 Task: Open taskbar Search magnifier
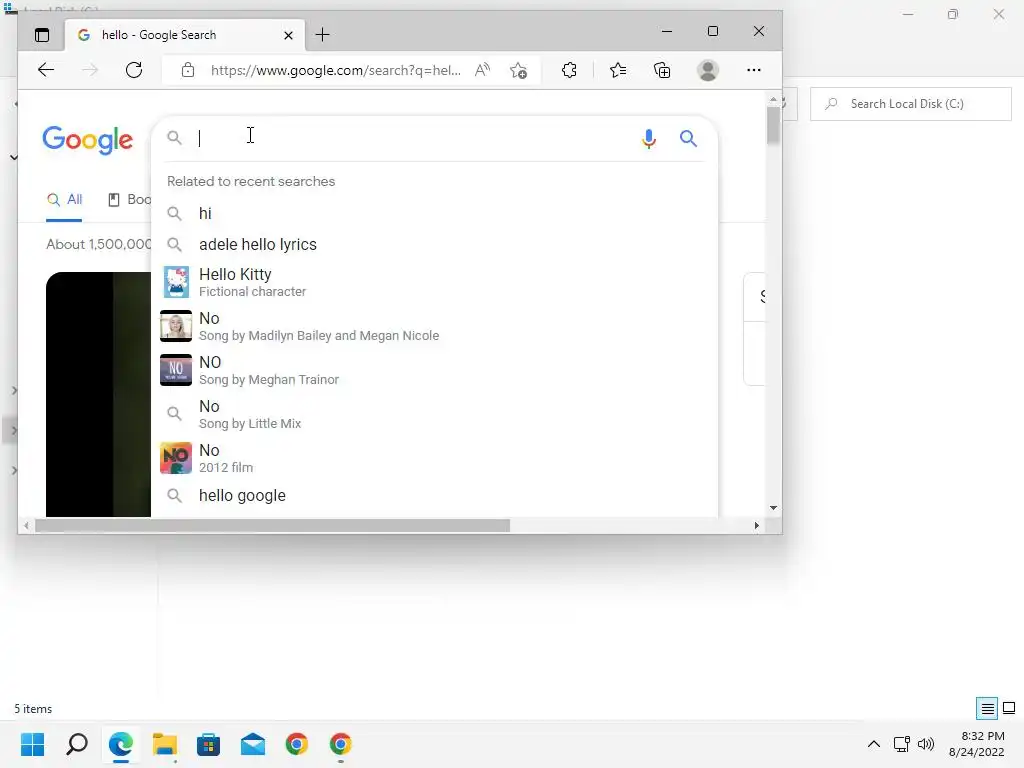click(76, 744)
